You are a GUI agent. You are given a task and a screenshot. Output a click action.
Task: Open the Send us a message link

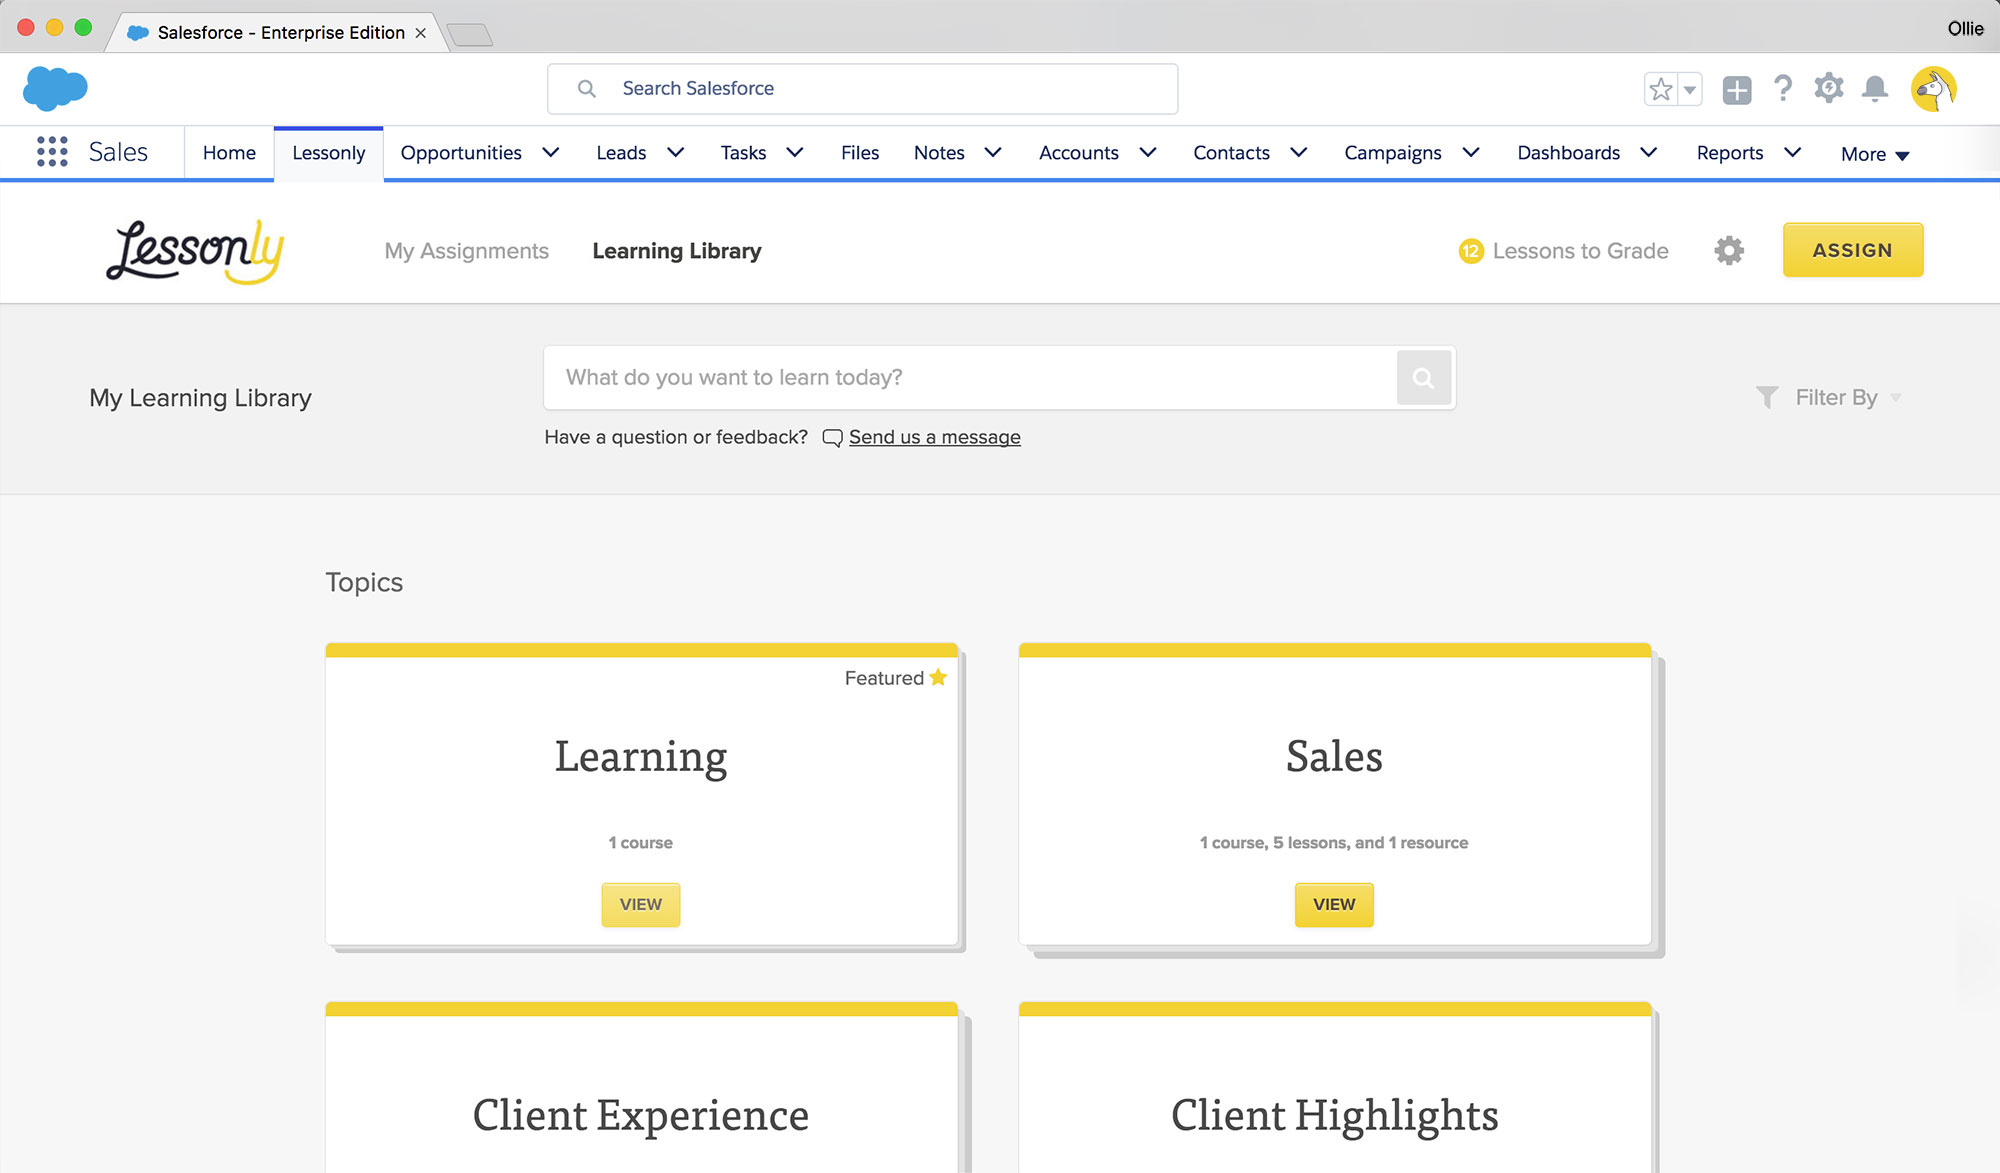coord(934,437)
